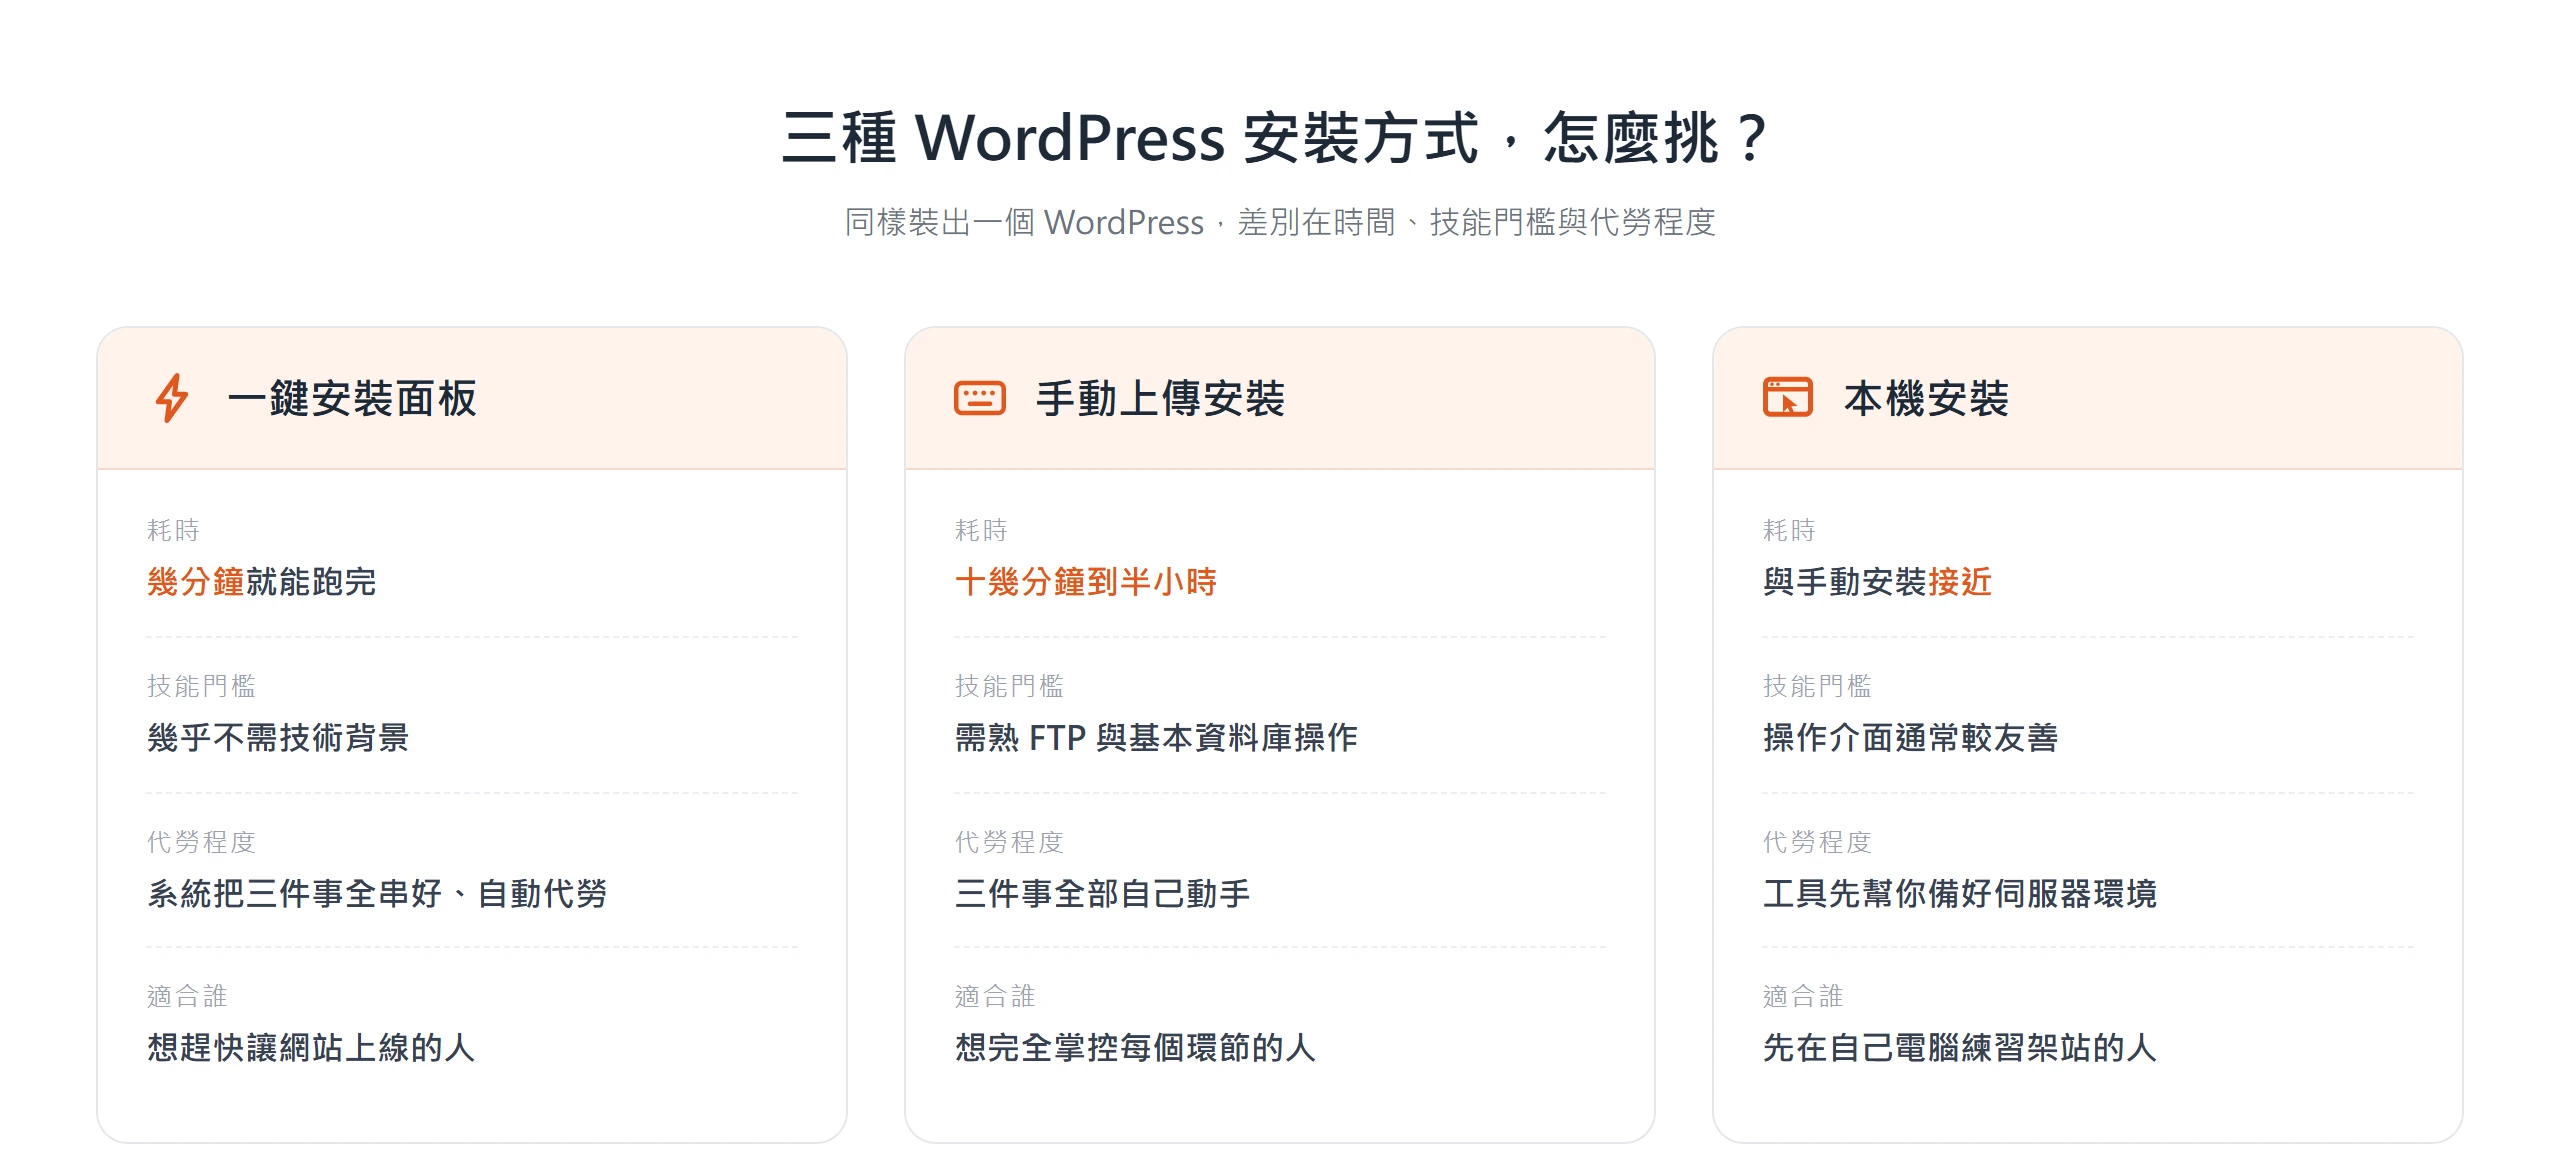Click the 耗時 label in 手動上傳安裝 card
This screenshot has width=2560, height=1168.
coord(981,530)
